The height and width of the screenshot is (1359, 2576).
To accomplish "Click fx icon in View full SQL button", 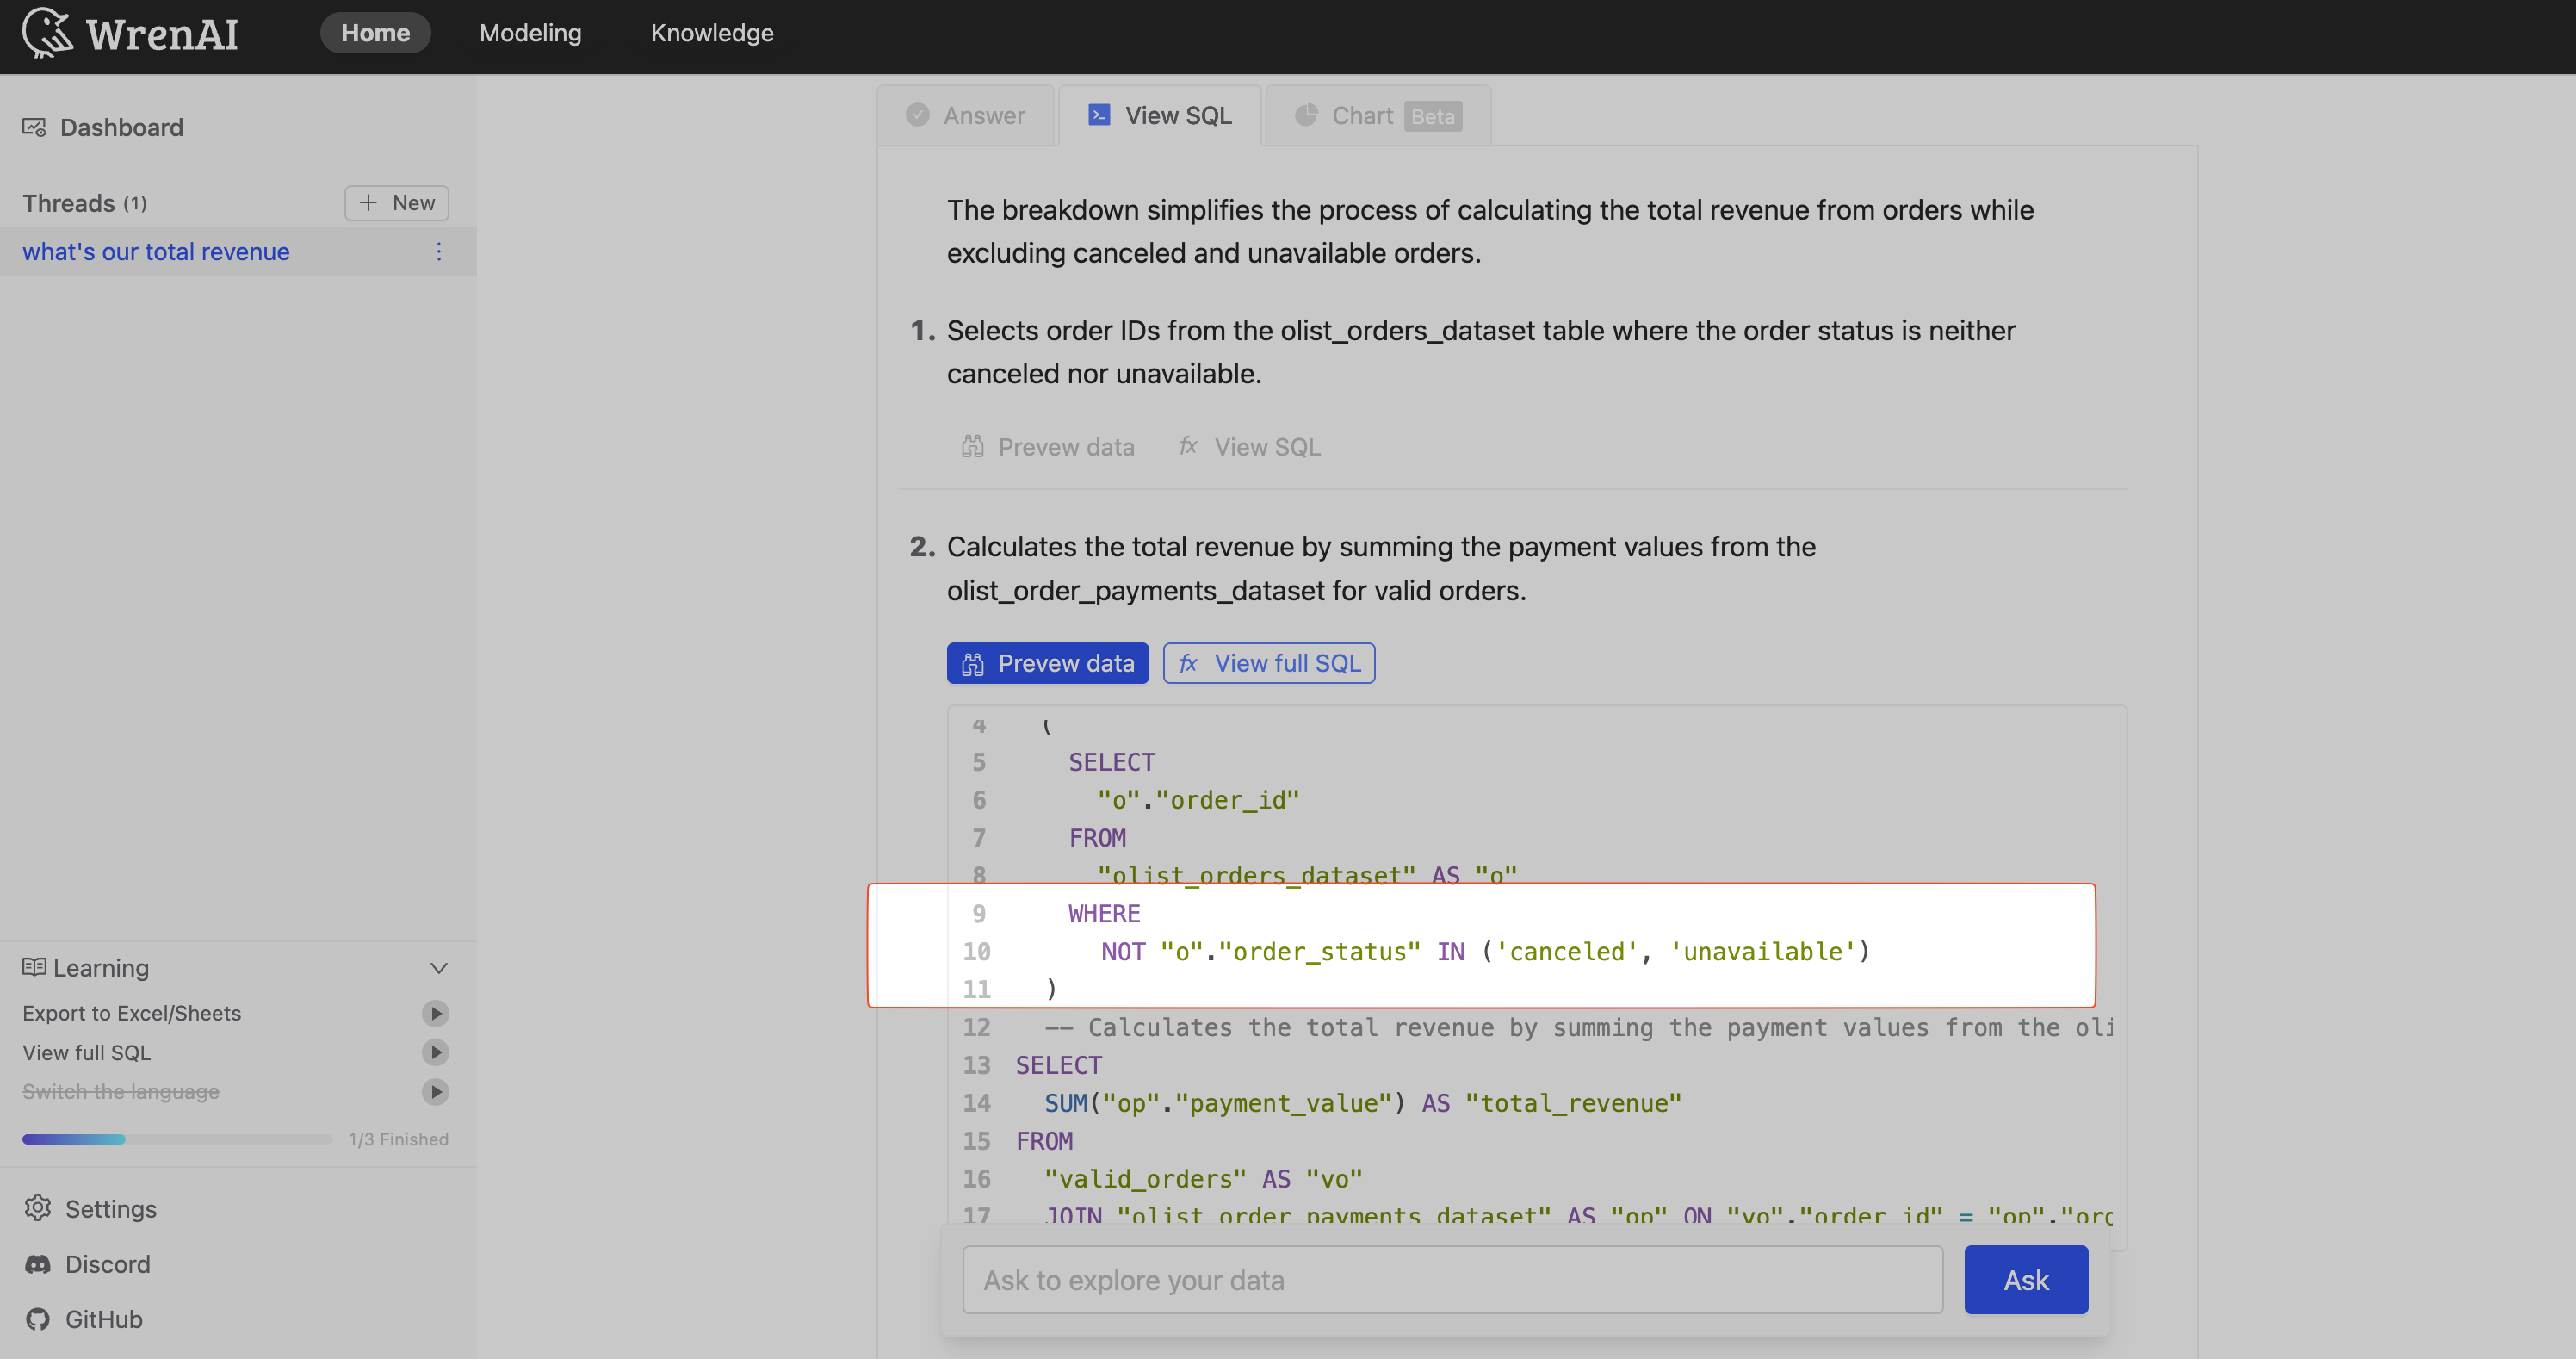I will click(x=1188, y=663).
